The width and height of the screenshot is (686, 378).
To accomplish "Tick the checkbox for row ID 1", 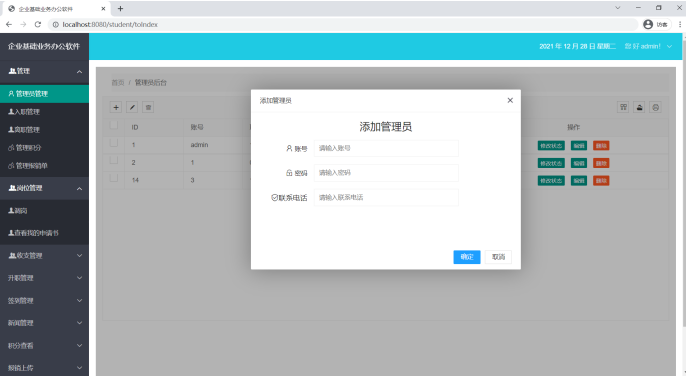I will [114, 143].
